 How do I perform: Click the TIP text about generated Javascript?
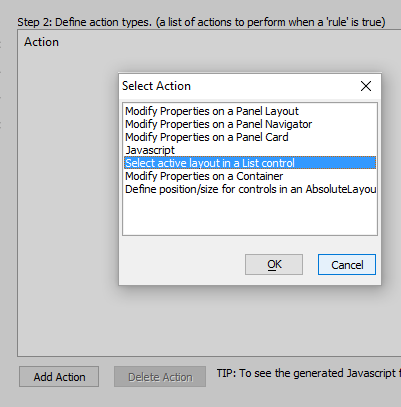308,373
